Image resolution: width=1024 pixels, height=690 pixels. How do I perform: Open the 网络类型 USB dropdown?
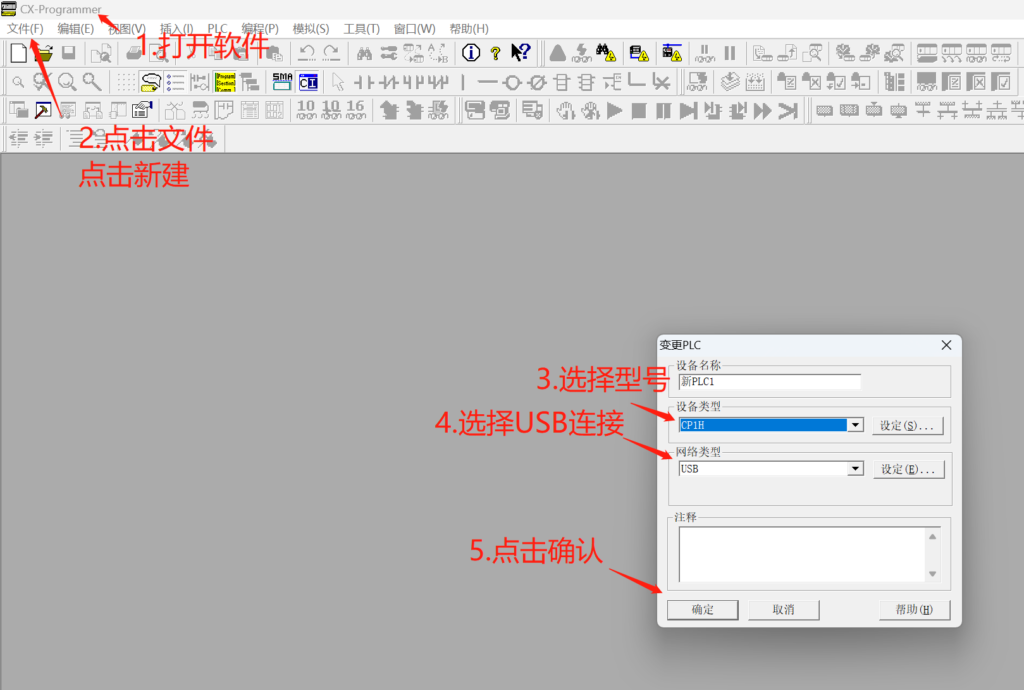tap(855, 468)
